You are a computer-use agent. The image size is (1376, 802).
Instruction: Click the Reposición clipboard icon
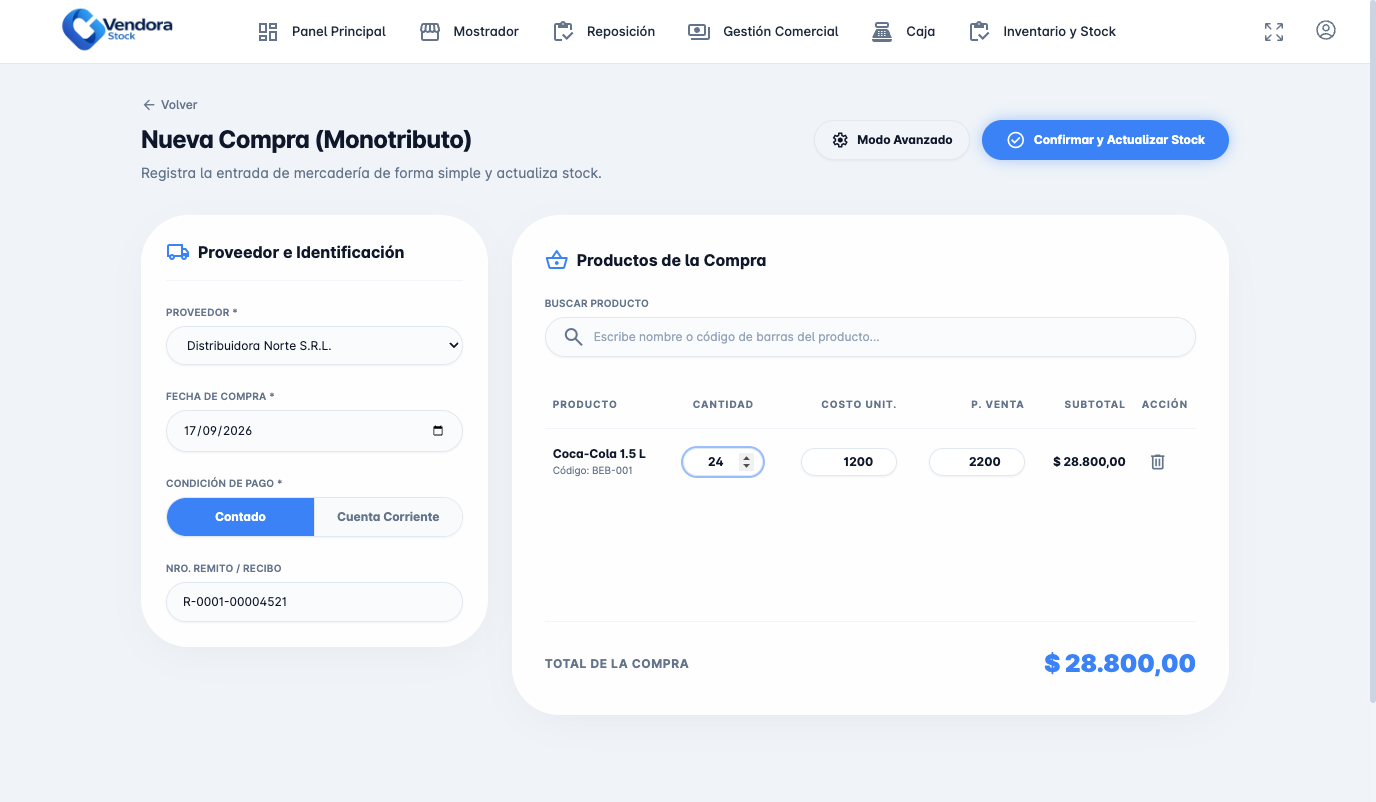click(563, 32)
